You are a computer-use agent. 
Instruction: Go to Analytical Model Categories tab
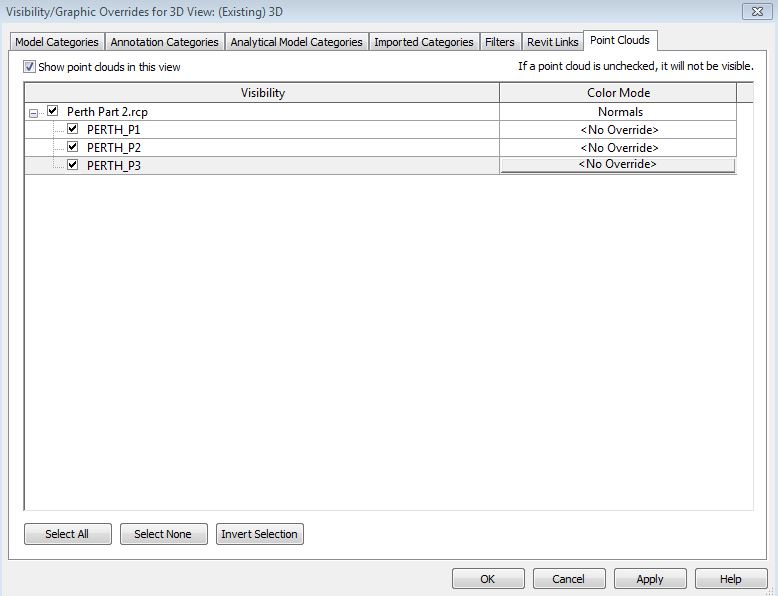tap(296, 42)
